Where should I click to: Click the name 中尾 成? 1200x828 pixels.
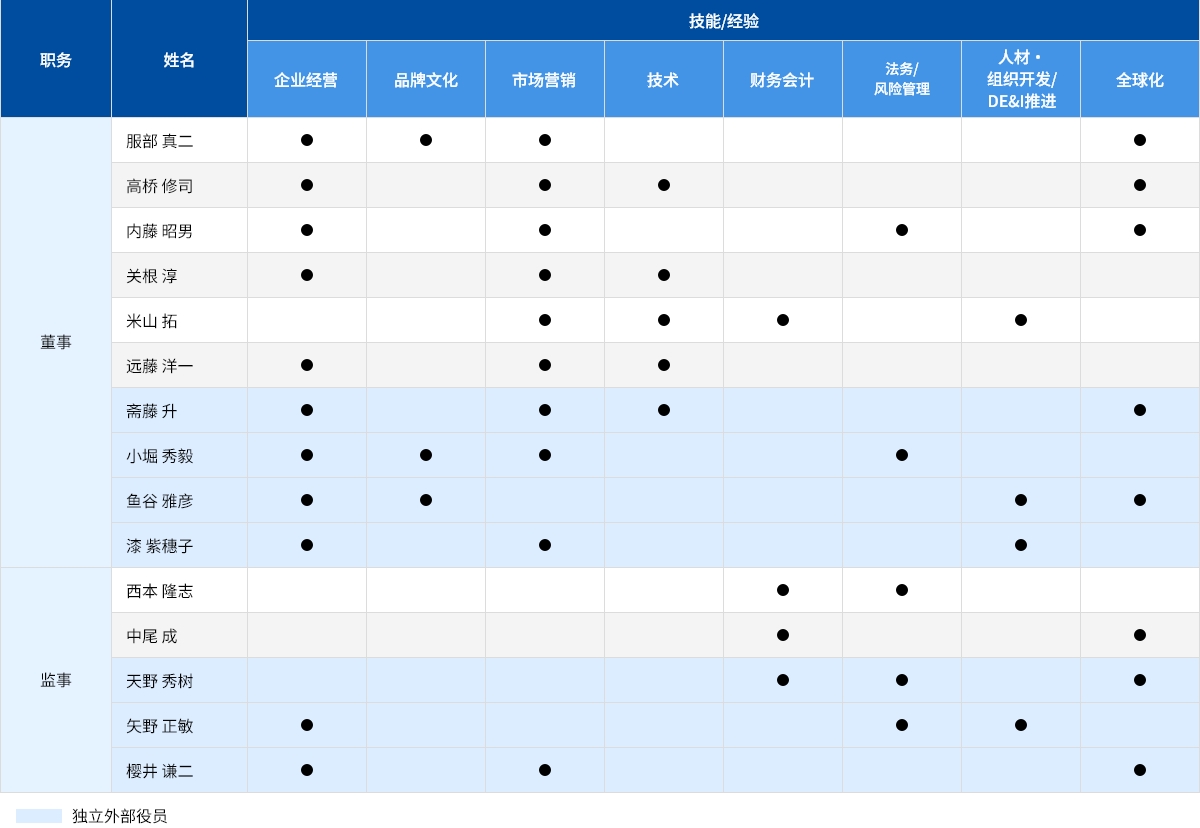coord(152,636)
